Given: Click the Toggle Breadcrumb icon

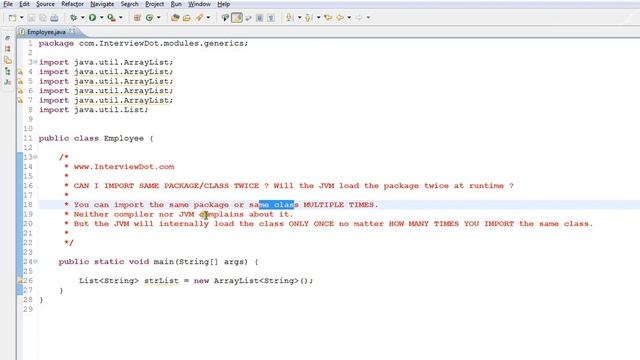Looking at the screenshot, I should [225, 18].
